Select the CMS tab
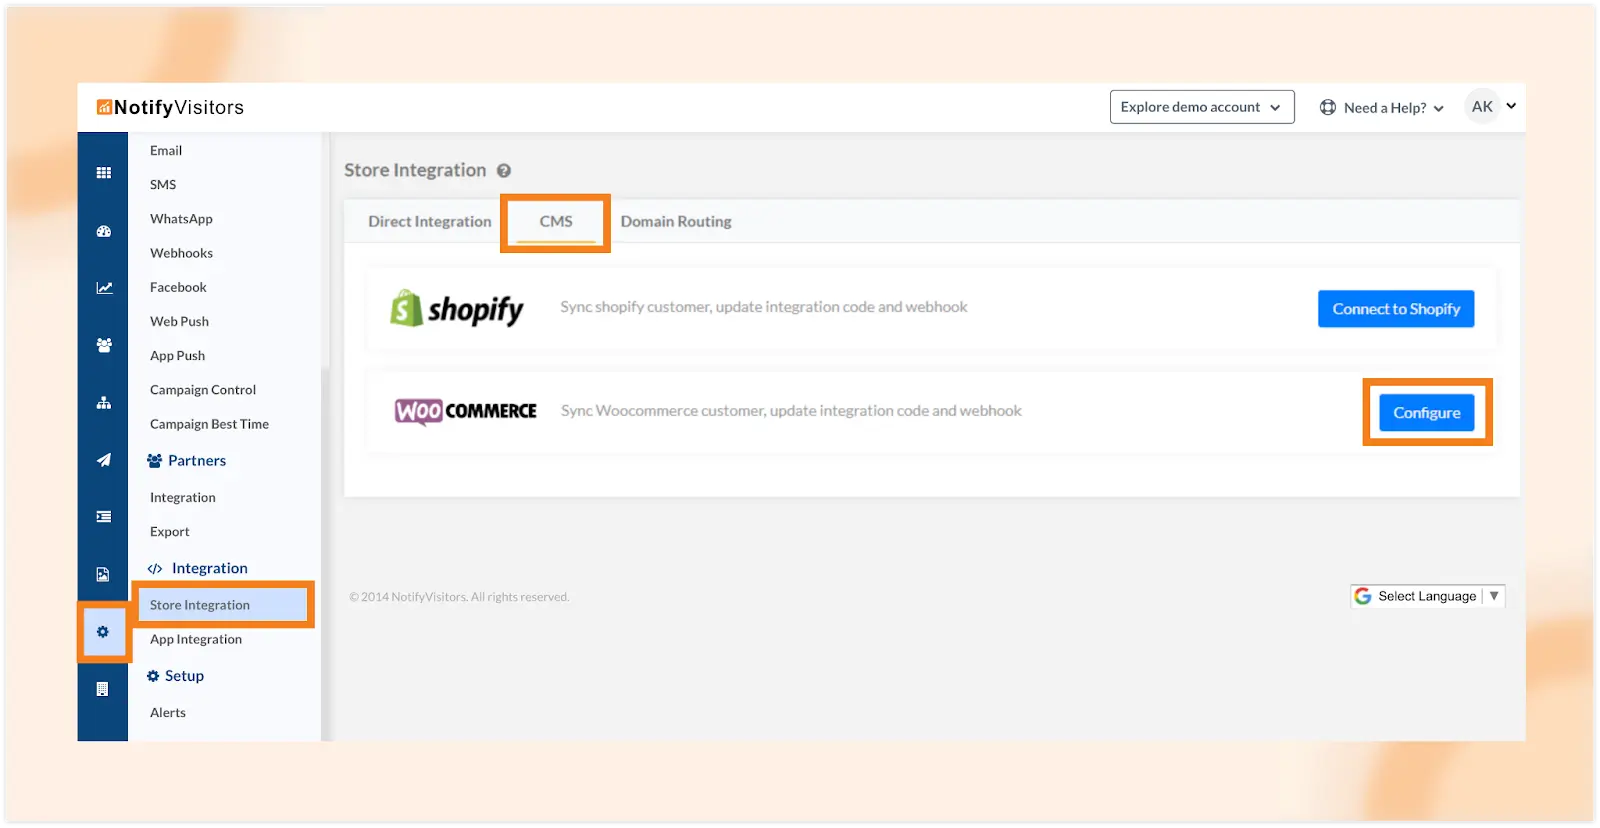The height and width of the screenshot is (828, 1600). 556,221
